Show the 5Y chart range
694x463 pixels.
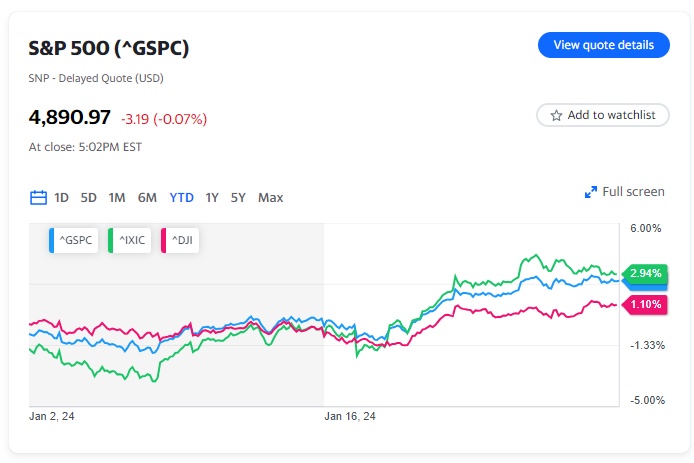pyautogui.click(x=238, y=197)
